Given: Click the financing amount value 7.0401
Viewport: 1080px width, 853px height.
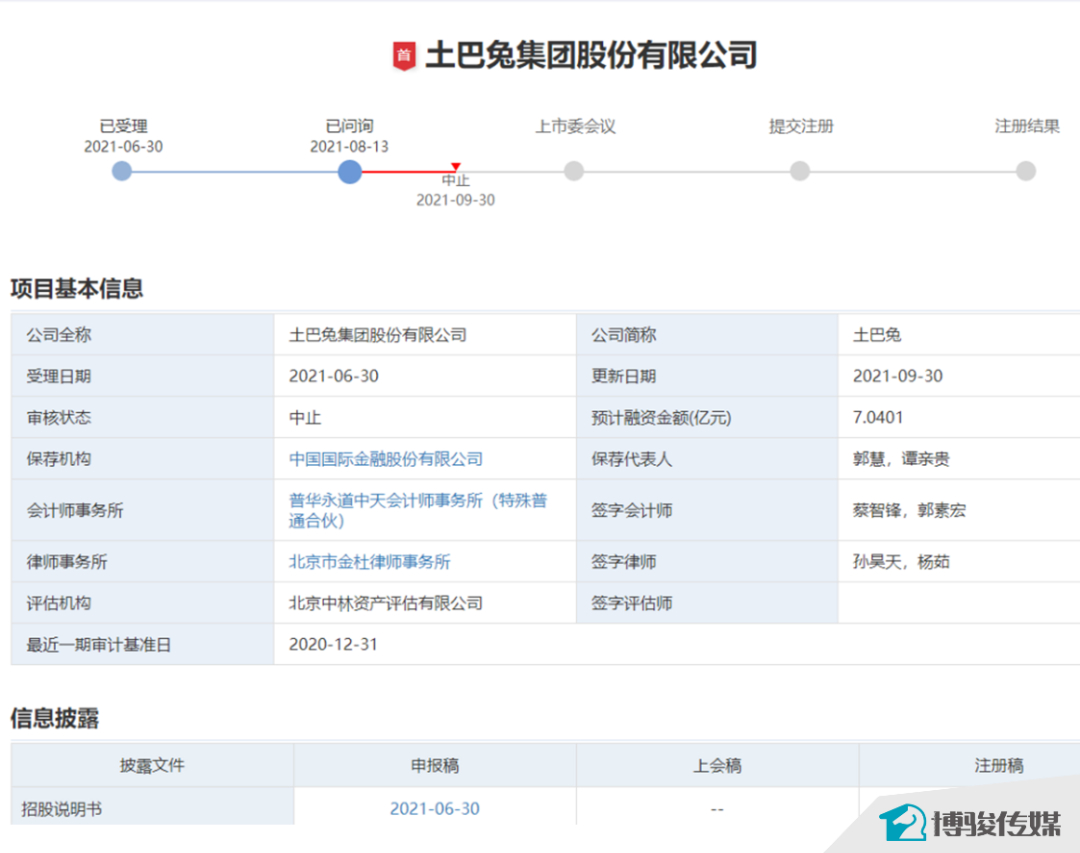Looking at the screenshot, I should pos(878,418).
